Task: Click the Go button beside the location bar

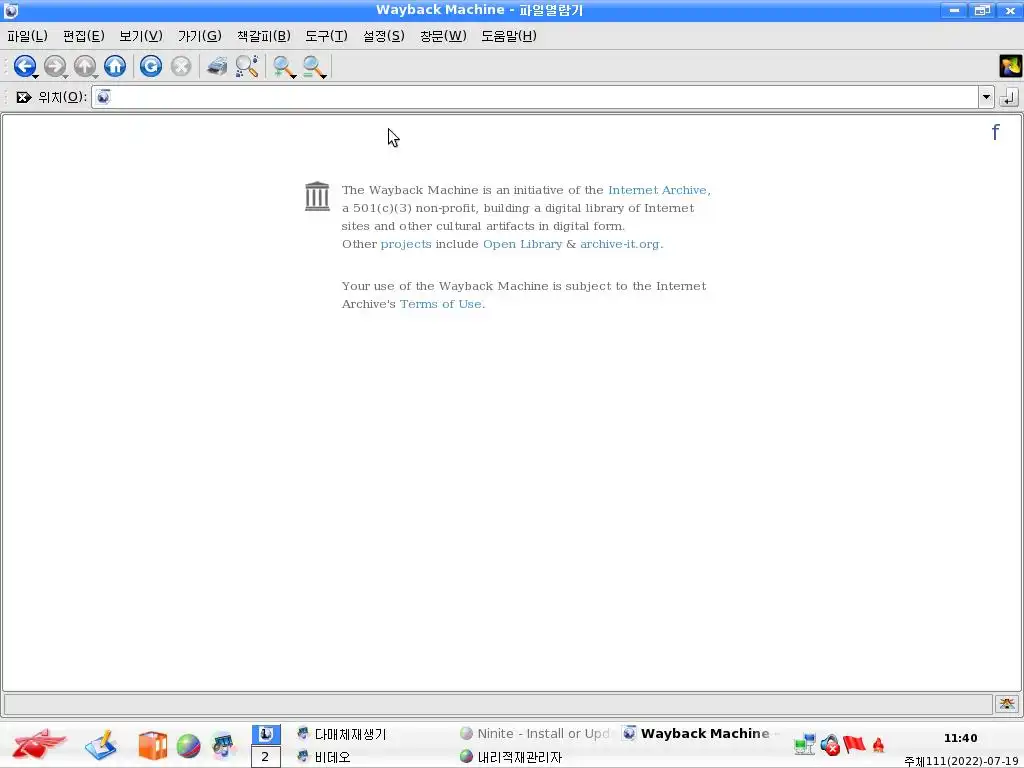Action: point(1009,97)
